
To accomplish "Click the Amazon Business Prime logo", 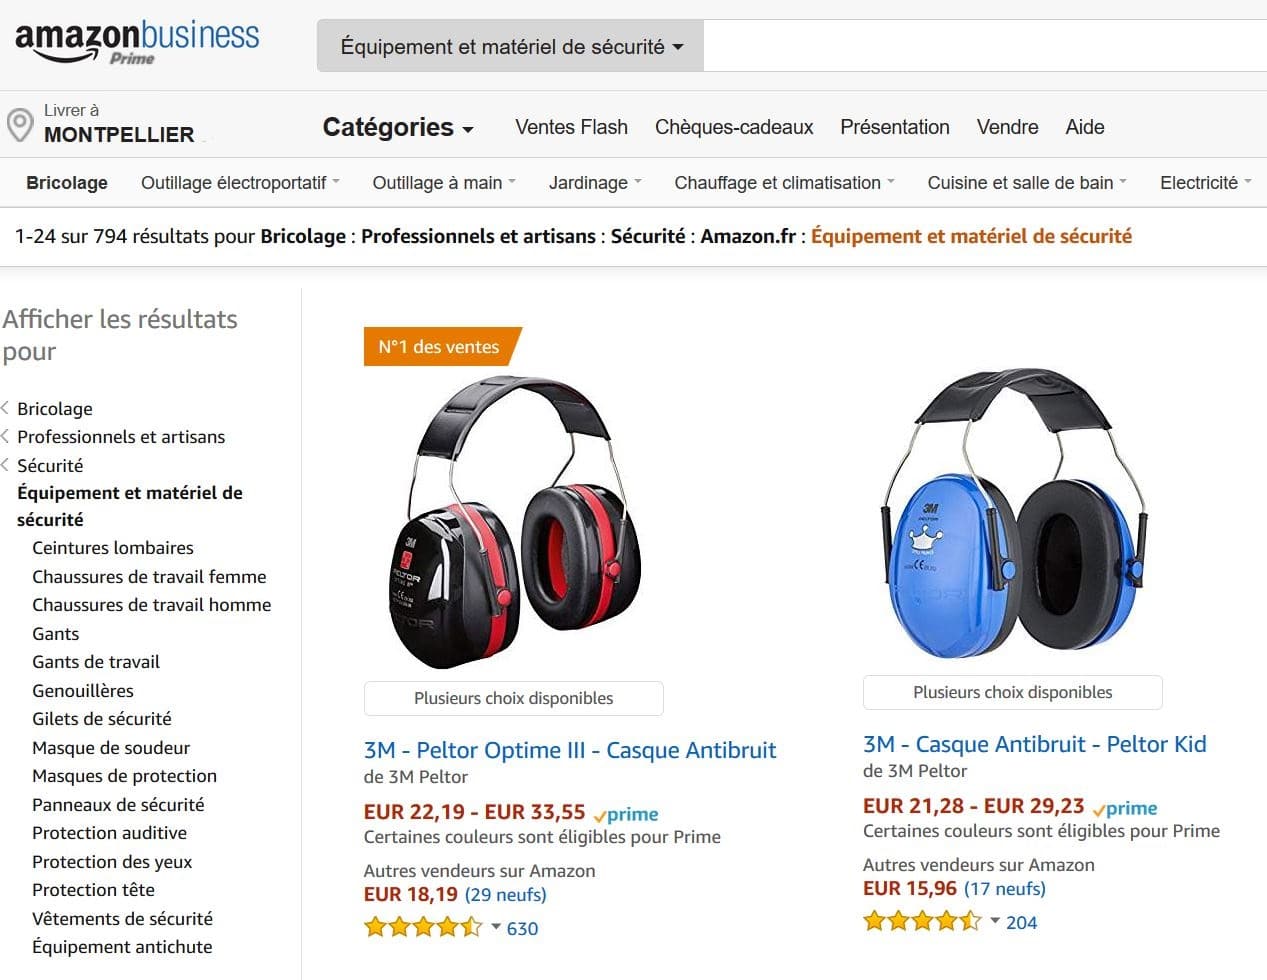I will (137, 42).
